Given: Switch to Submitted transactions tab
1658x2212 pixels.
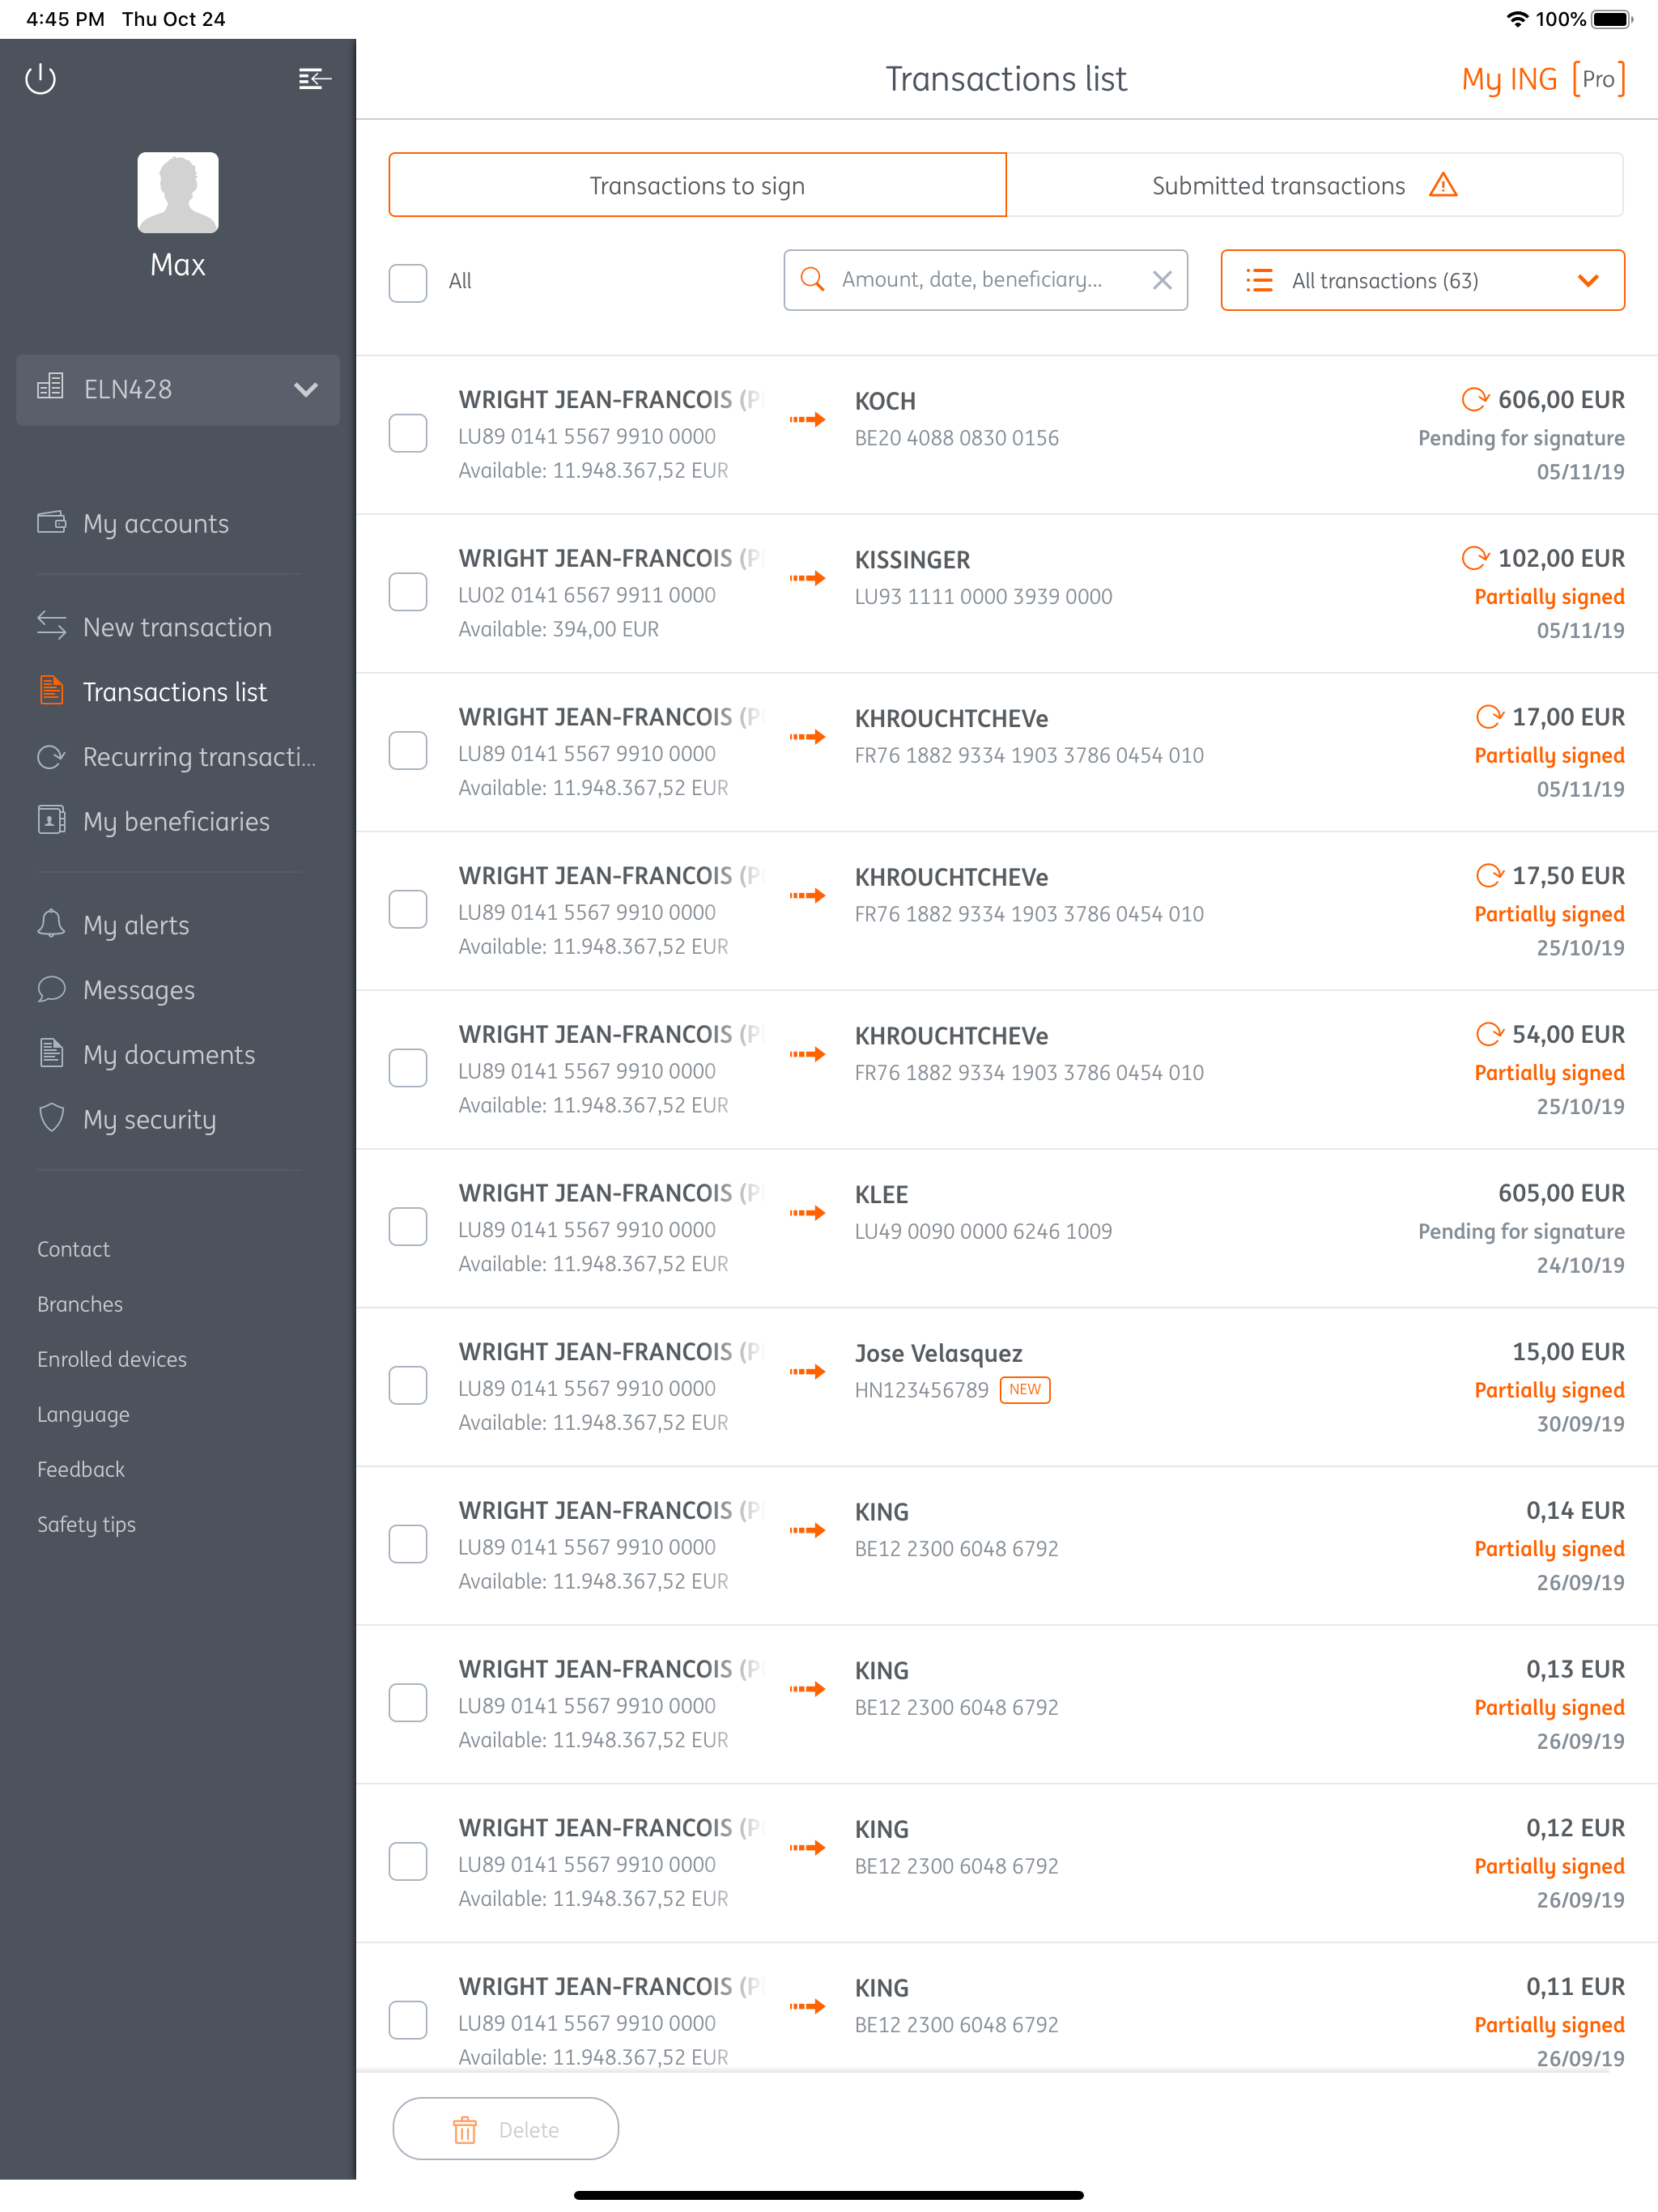Looking at the screenshot, I should click(1315, 185).
